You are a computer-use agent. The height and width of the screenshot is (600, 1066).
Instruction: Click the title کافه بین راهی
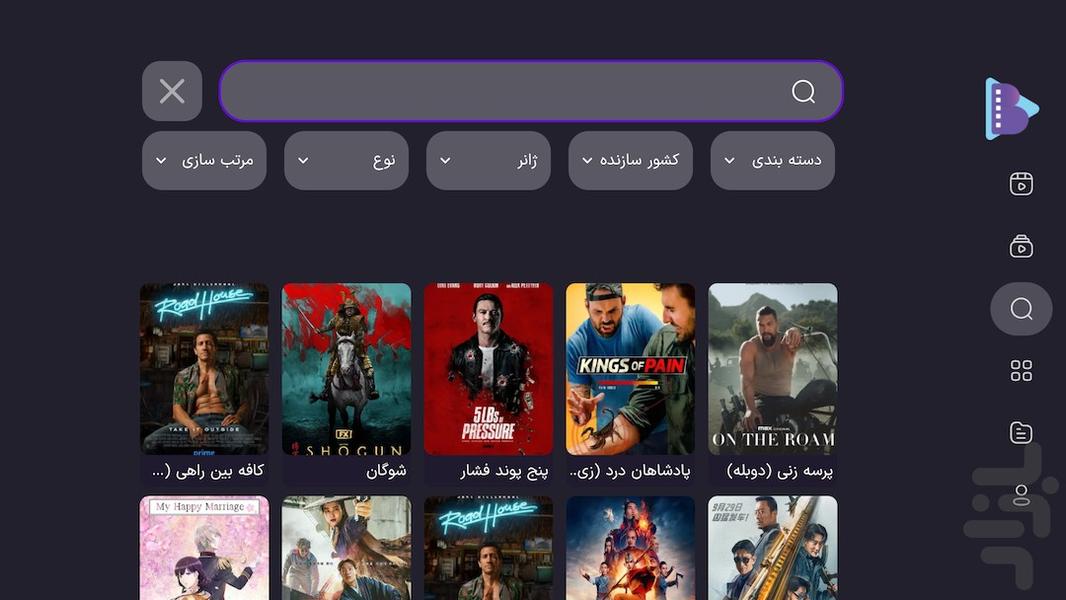pos(207,470)
